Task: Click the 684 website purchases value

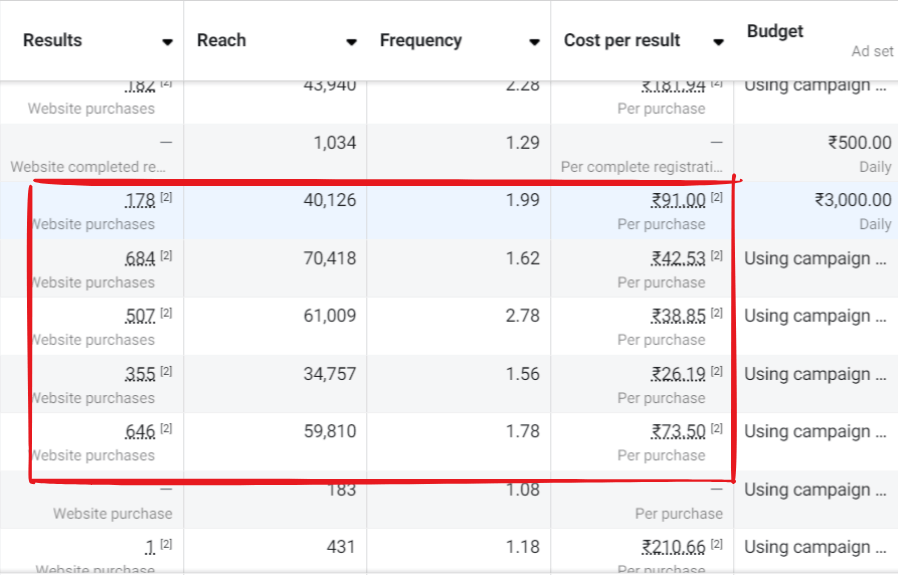Action: [140, 259]
